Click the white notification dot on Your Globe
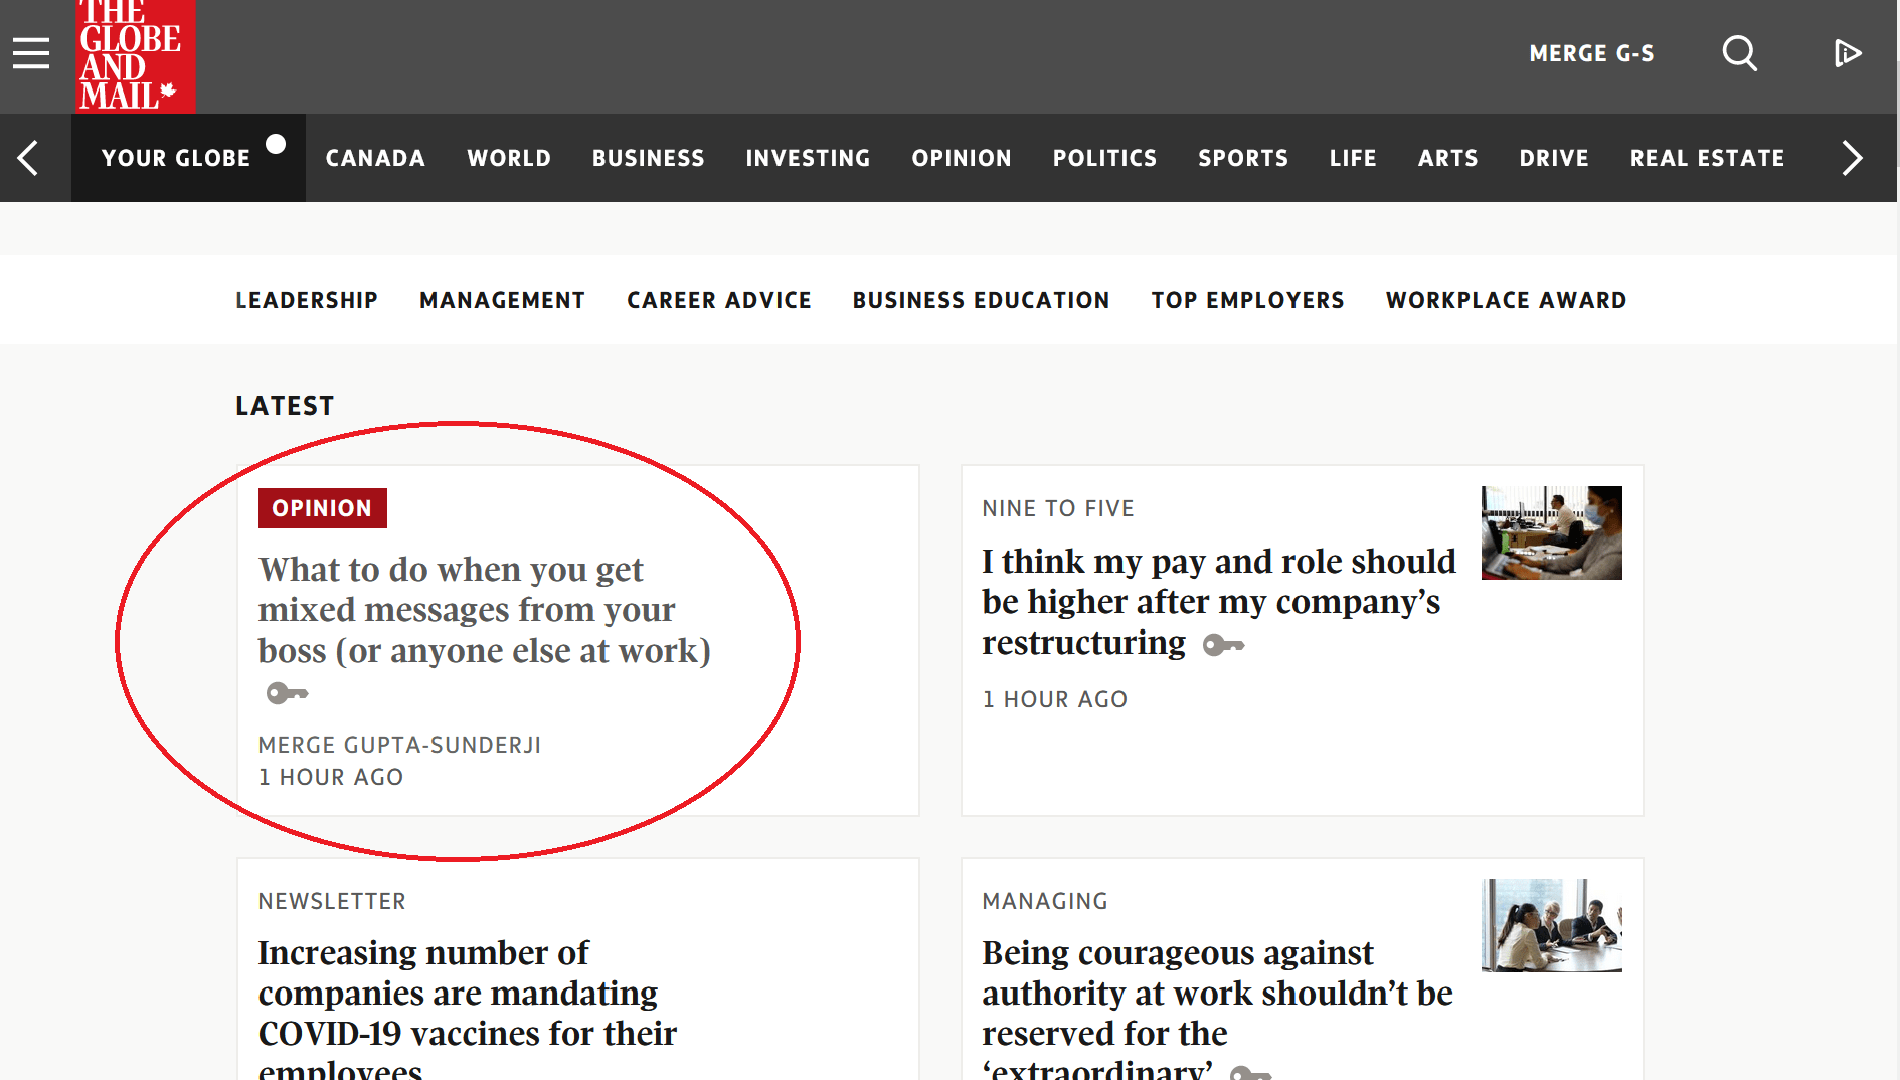 276,143
